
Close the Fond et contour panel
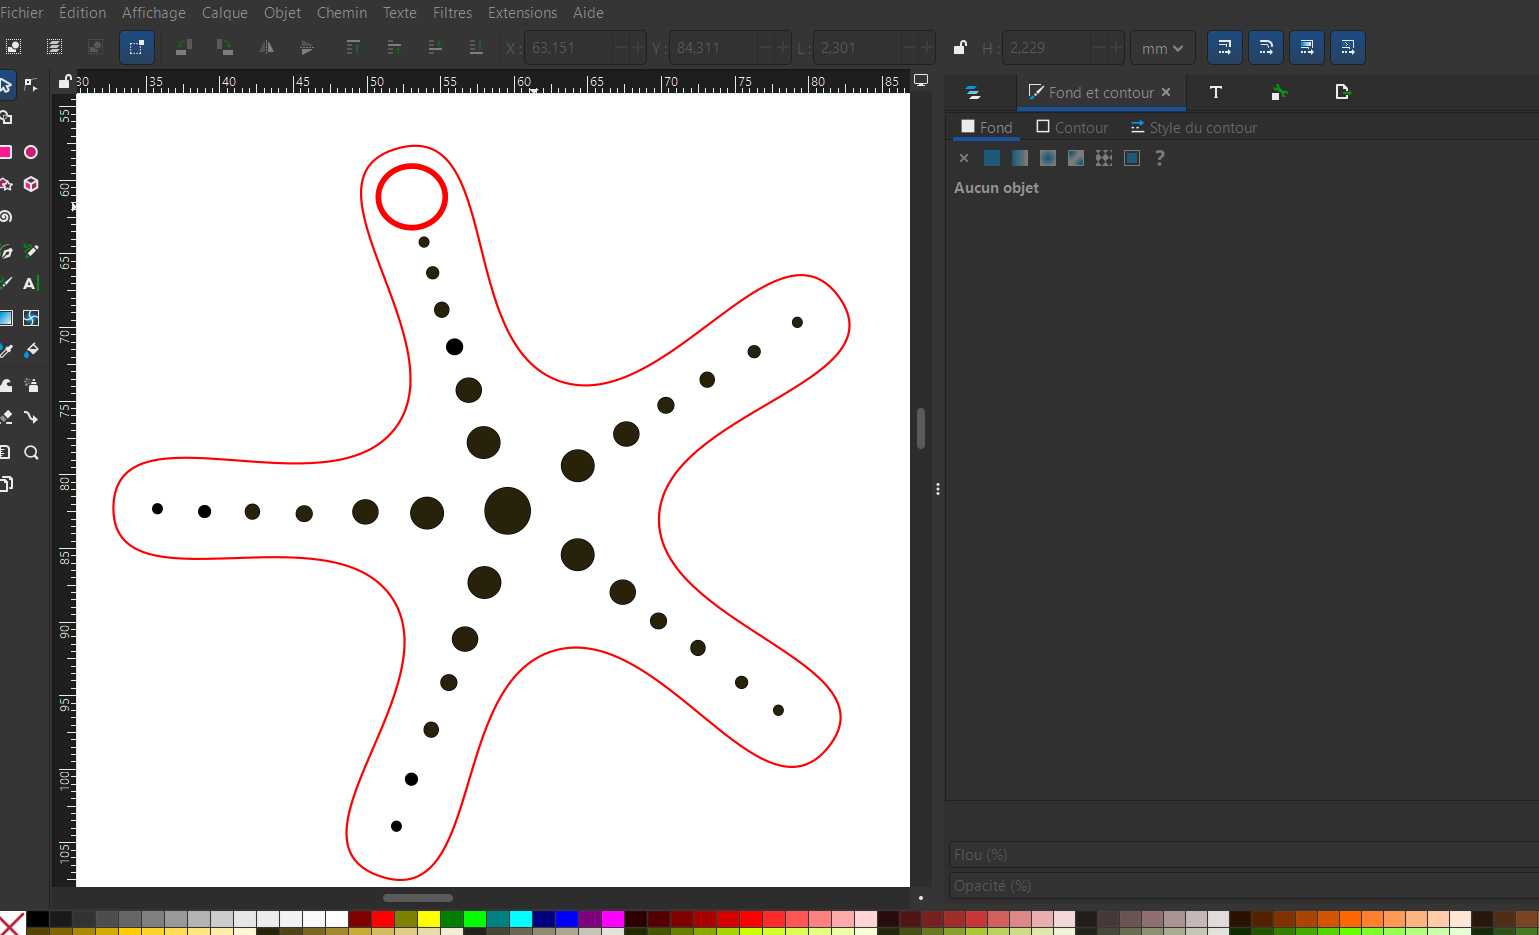pos(1166,93)
